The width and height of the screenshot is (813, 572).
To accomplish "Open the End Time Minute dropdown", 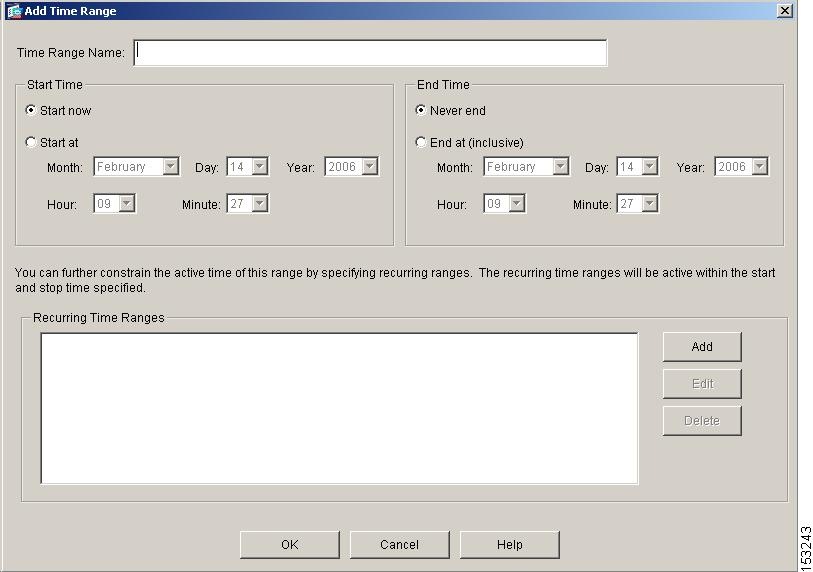I will [637, 203].
